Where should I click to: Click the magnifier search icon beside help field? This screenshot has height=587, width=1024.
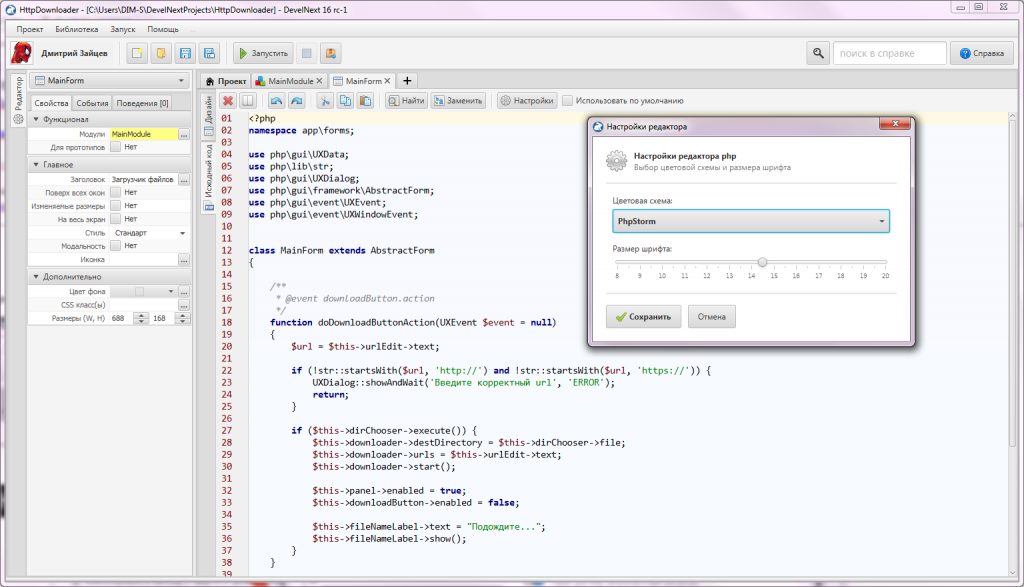click(x=818, y=53)
